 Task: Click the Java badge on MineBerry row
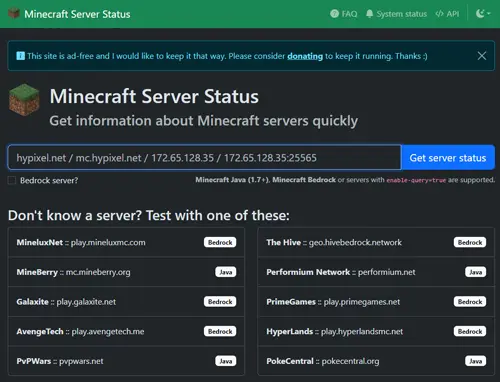pyautogui.click(x=226, y=272)
